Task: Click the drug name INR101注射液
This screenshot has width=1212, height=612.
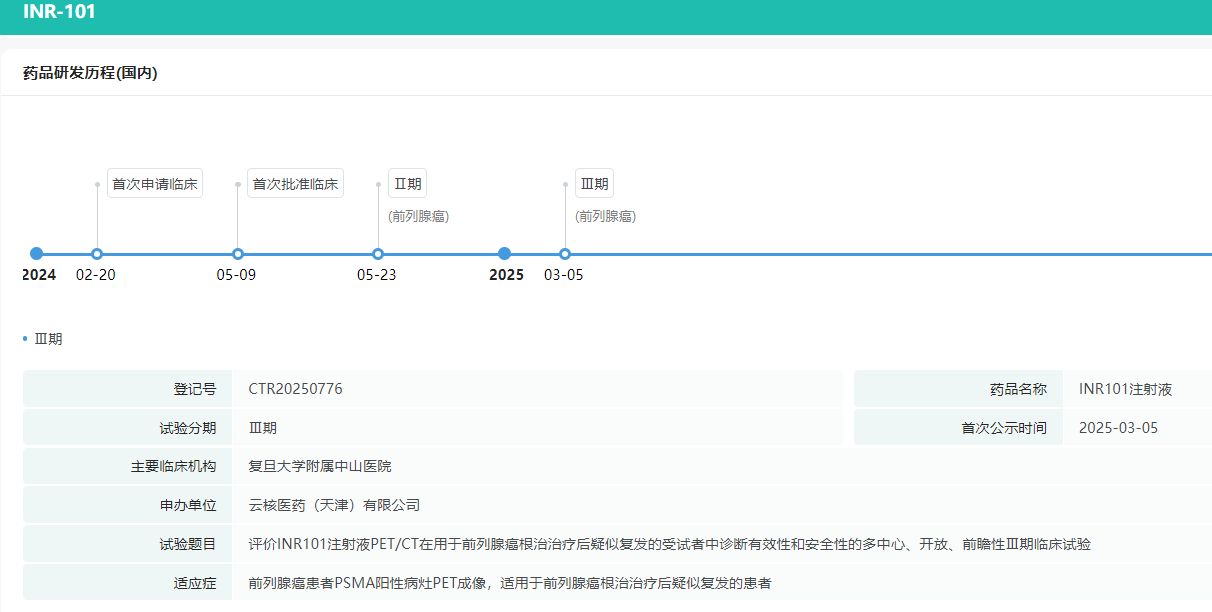Action: (1125, 389)
